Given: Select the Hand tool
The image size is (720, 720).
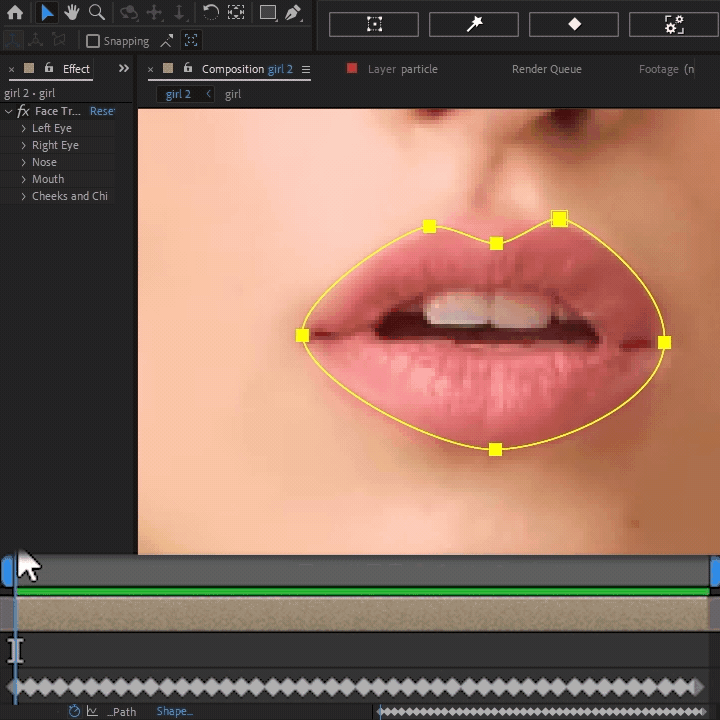Looking at the screenshot, I should click(x=72, y=13).
